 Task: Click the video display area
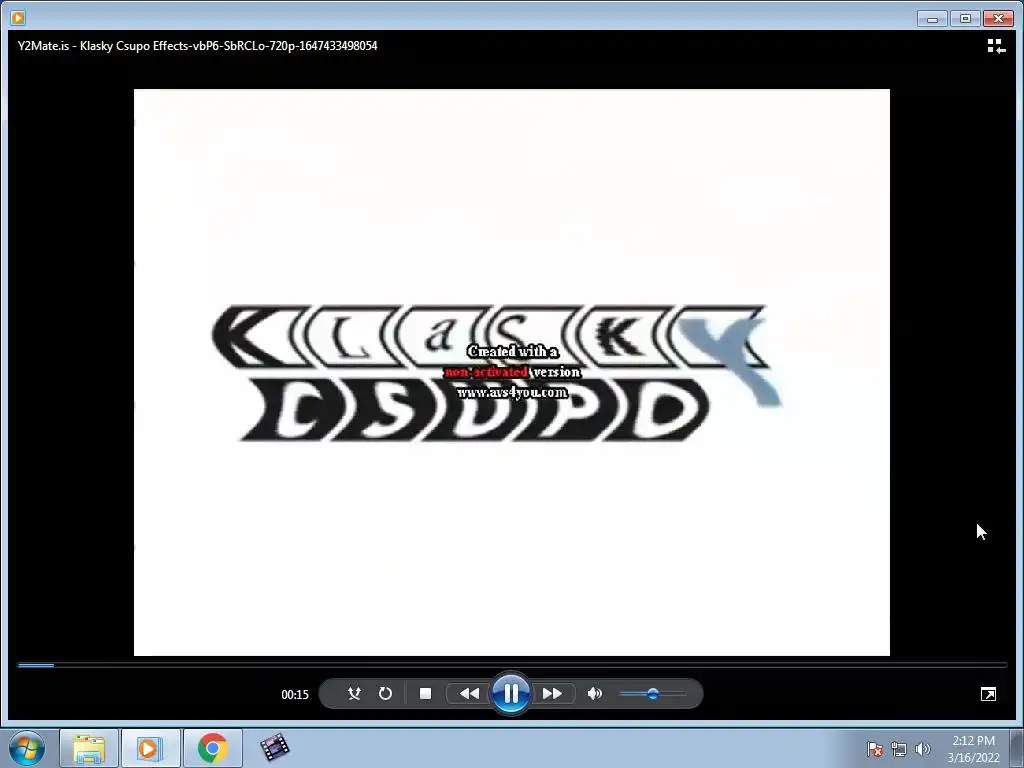click(x=511, y=372)
